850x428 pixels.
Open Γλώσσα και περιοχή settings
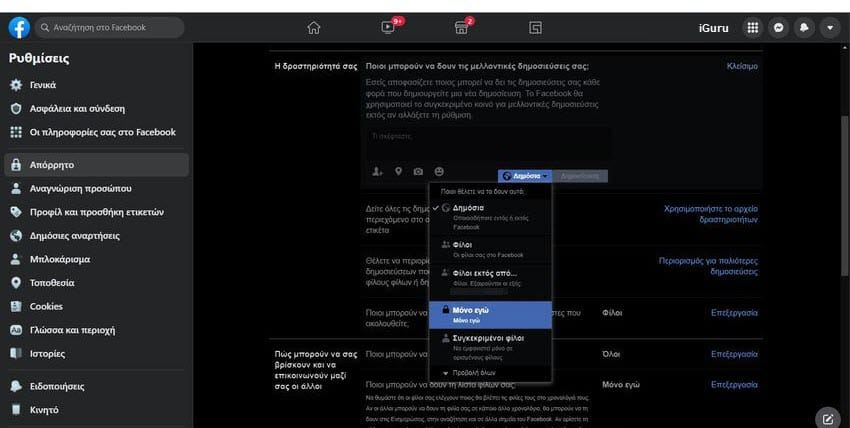click(x=96, y=330)
